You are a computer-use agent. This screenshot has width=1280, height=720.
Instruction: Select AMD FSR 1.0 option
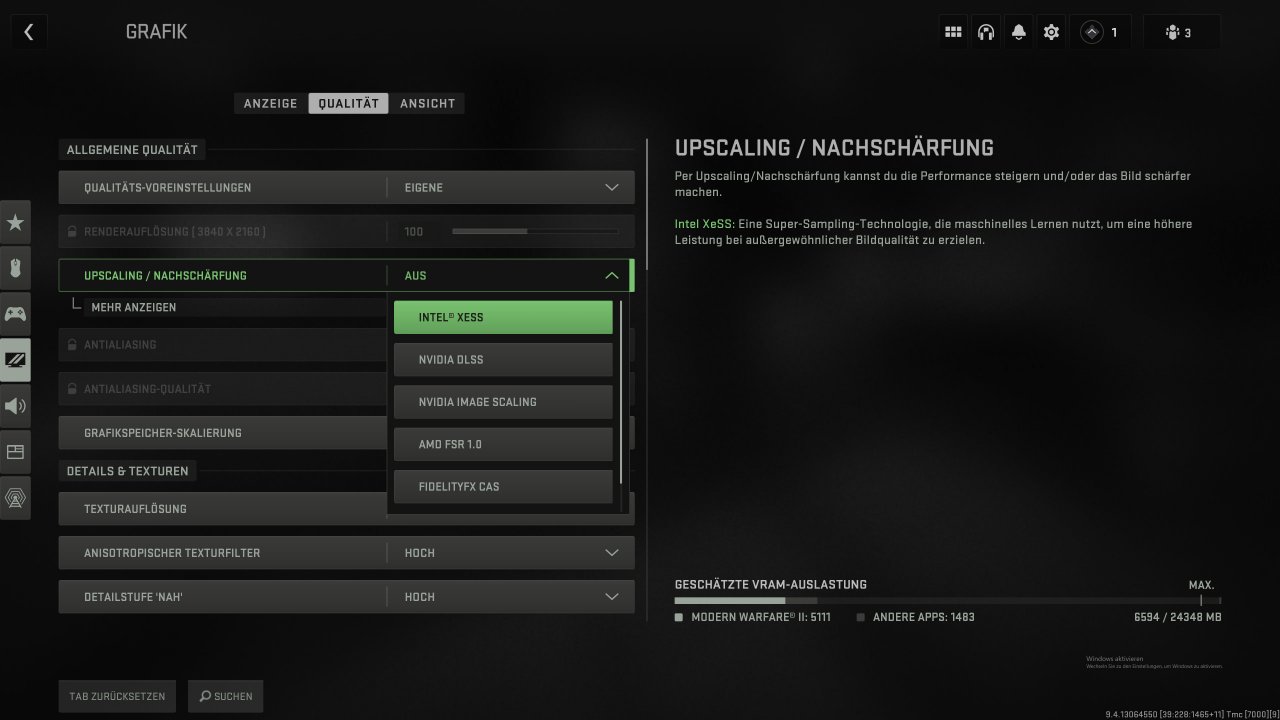[x=503, y=444]
